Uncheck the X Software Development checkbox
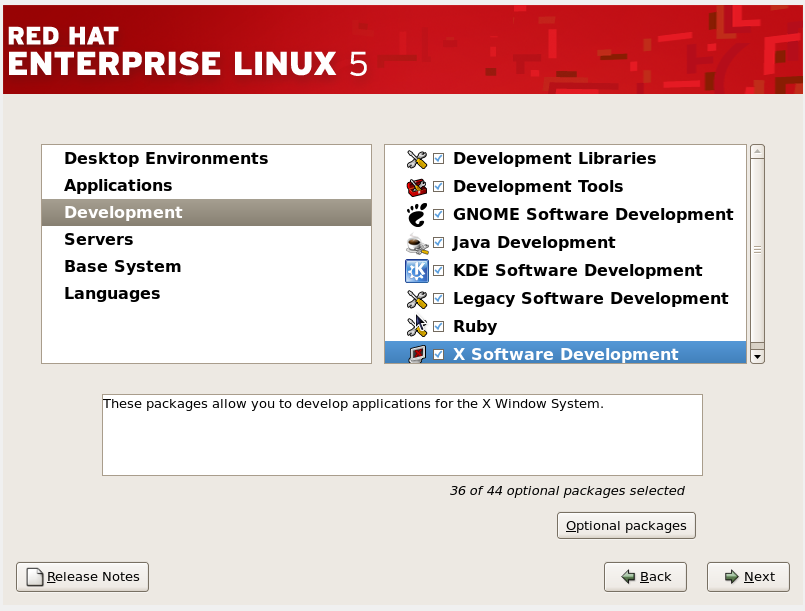The image size is (805, 611). pyautogui.click(x=438, y=354)
